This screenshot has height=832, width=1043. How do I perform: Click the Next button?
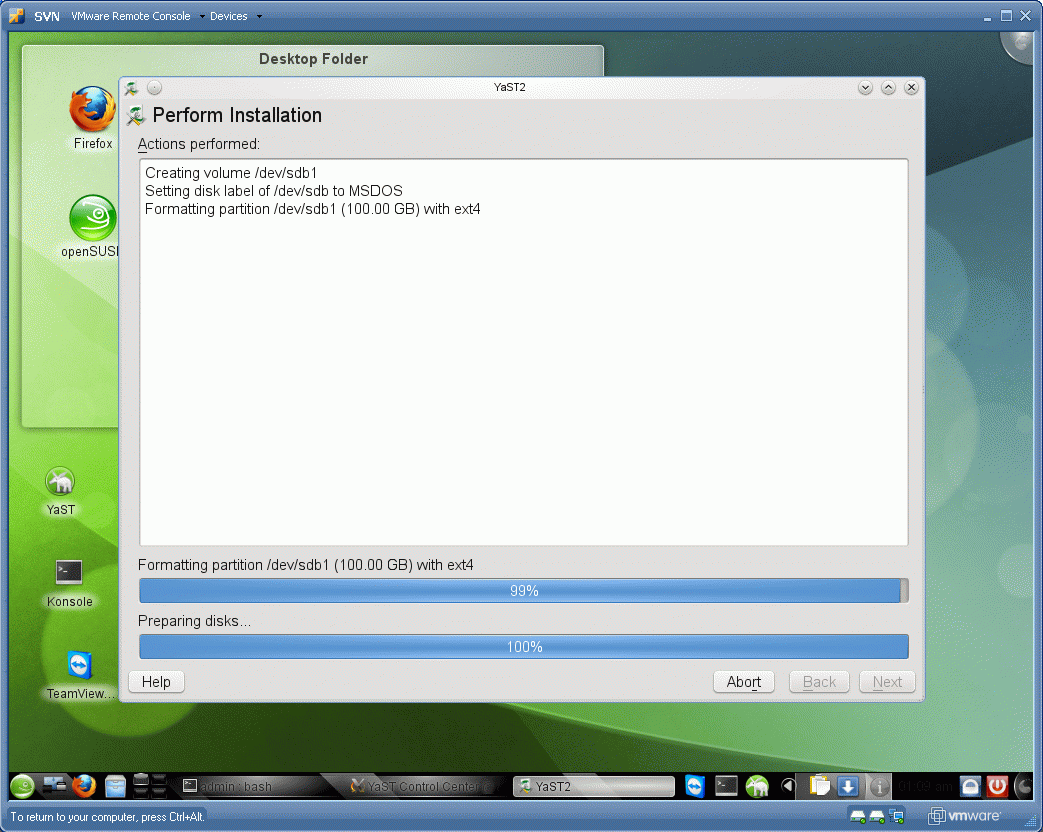point(887,682)
